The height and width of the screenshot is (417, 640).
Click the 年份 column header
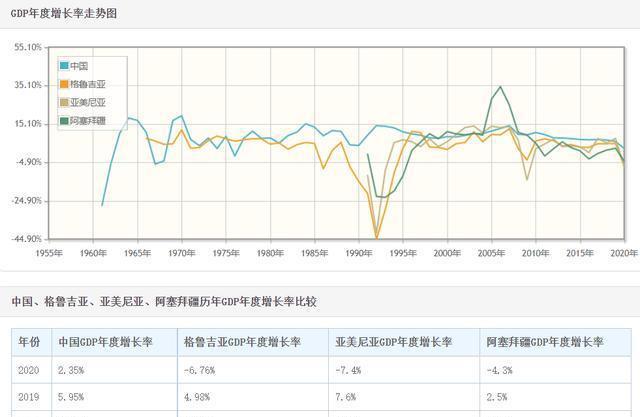click(29, 342)
